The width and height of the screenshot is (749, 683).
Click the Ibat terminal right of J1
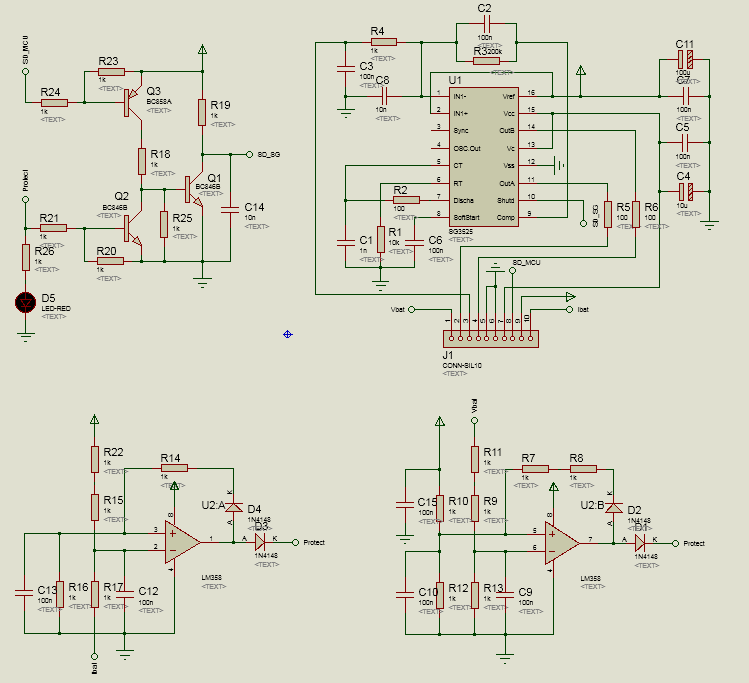pyautogui.click(x=569, y=309)
